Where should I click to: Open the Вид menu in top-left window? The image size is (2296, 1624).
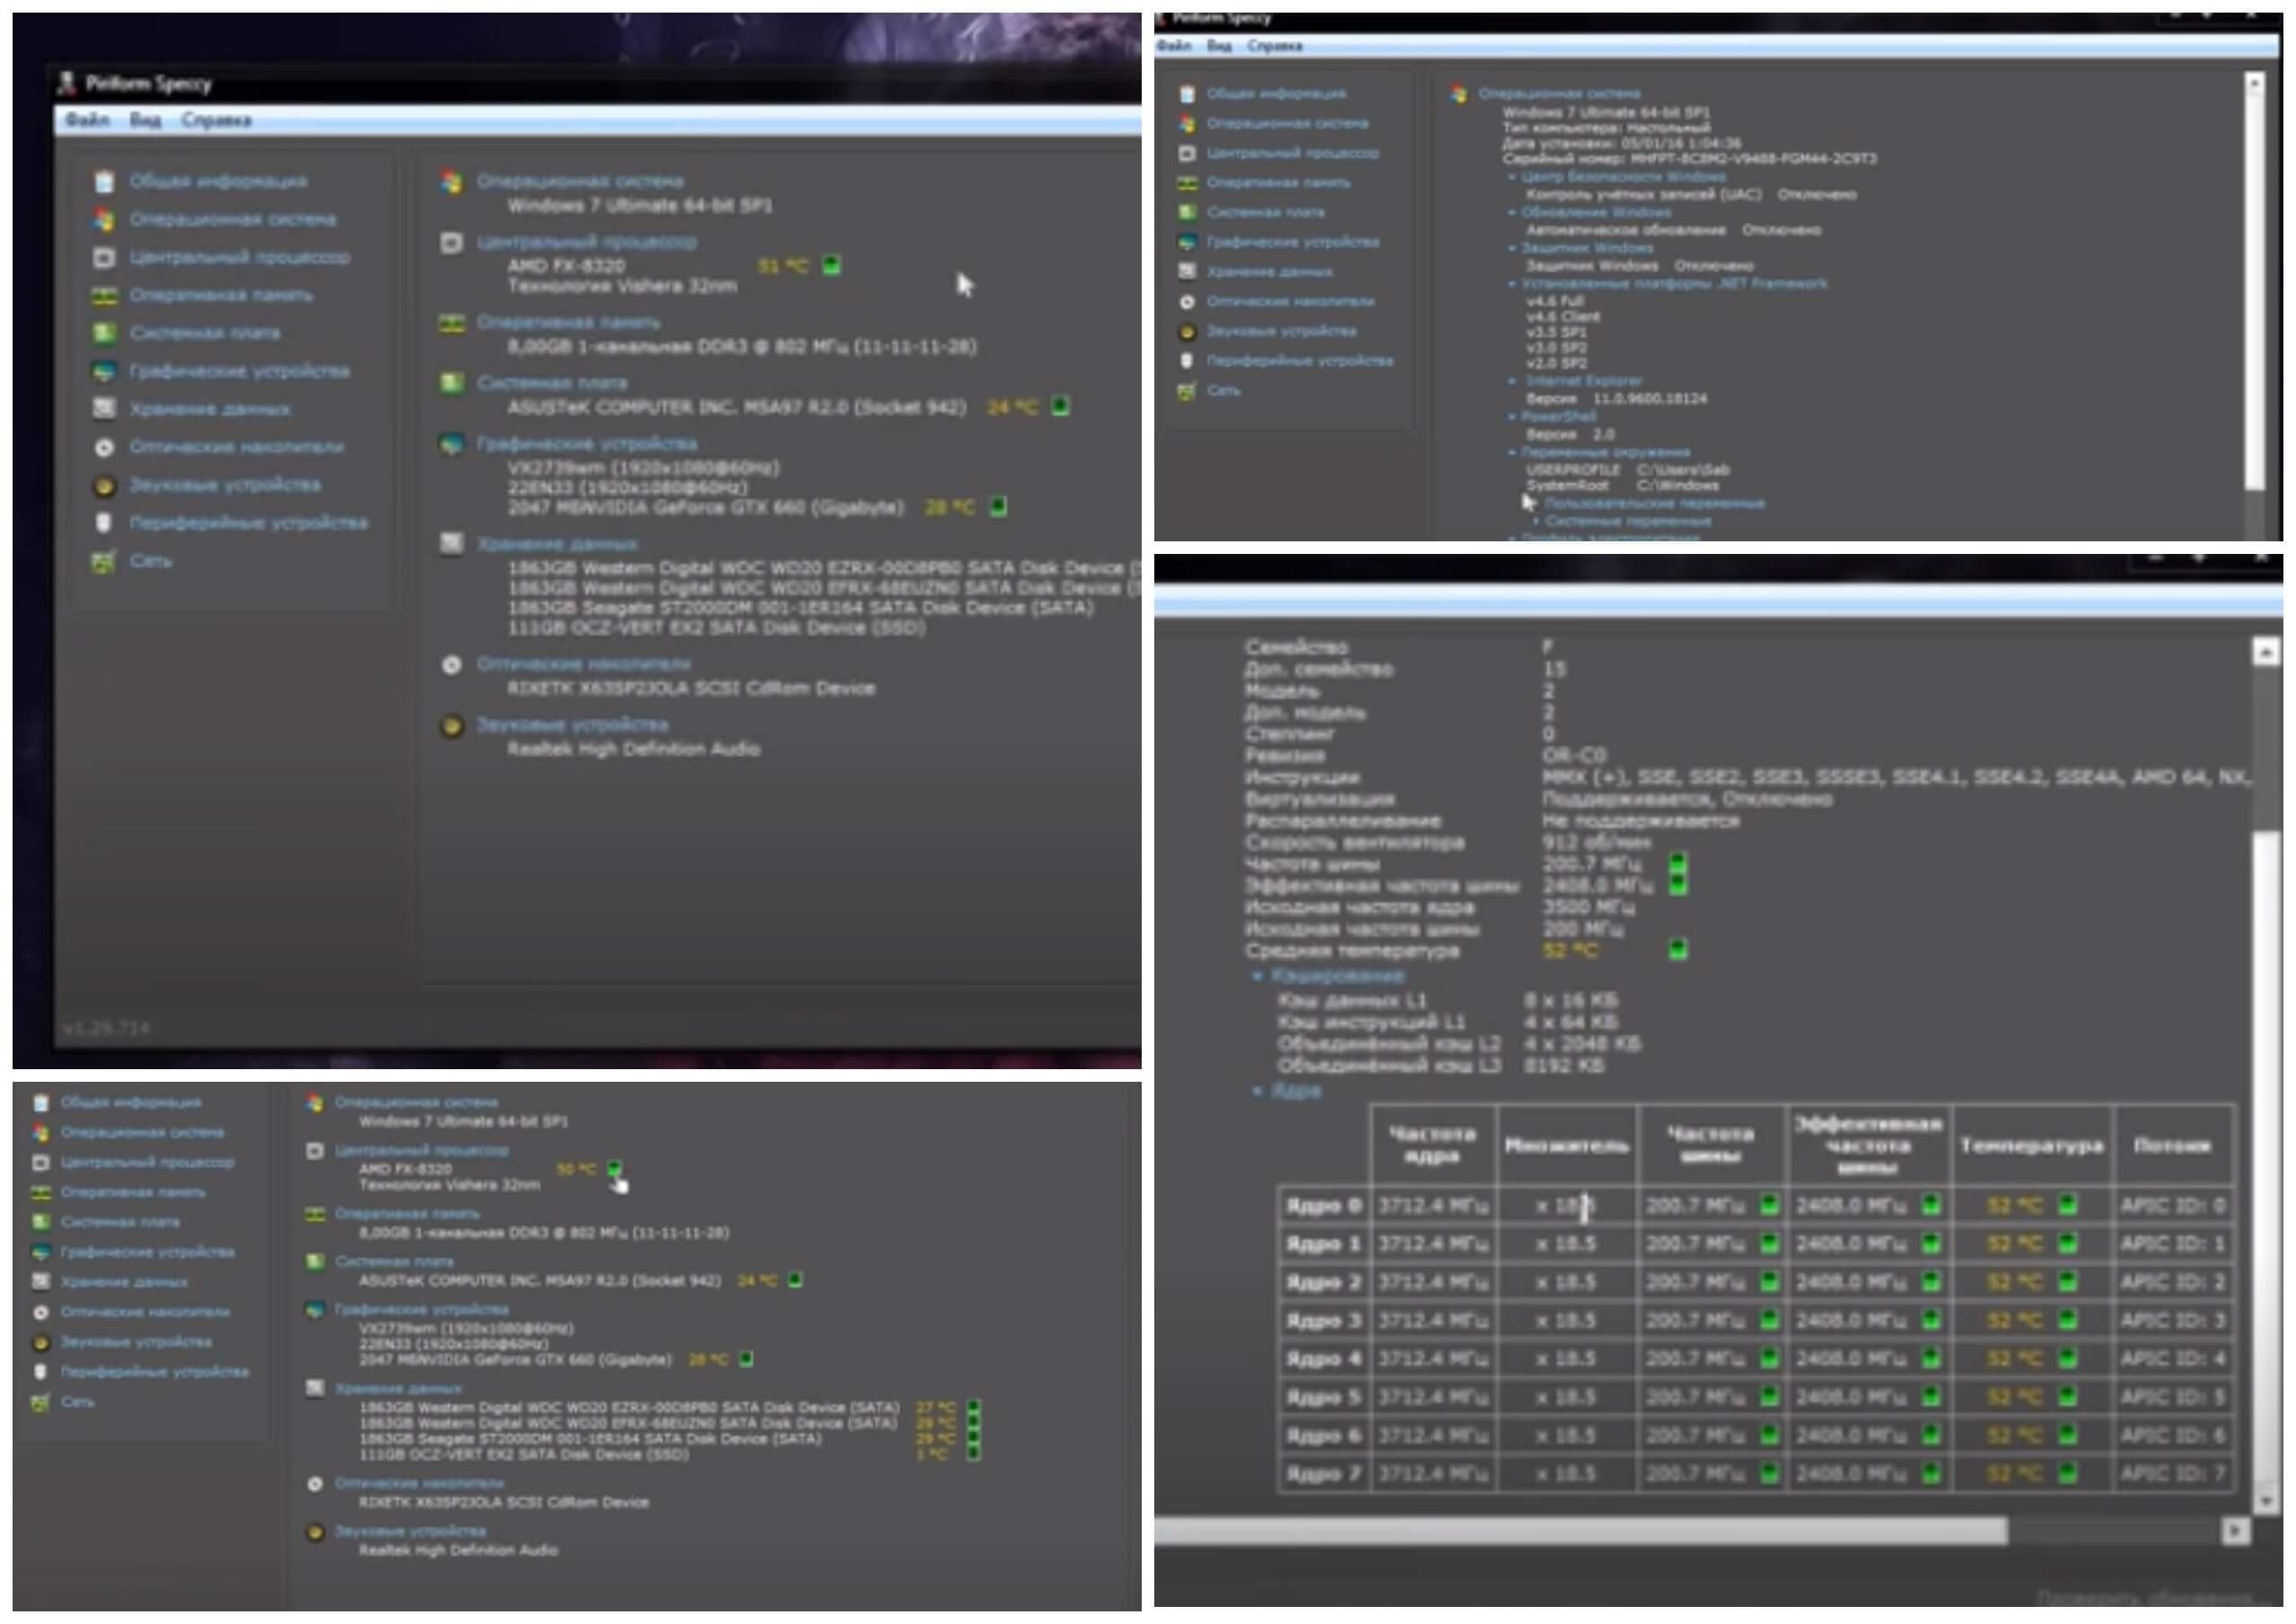[x=145, y=120]
